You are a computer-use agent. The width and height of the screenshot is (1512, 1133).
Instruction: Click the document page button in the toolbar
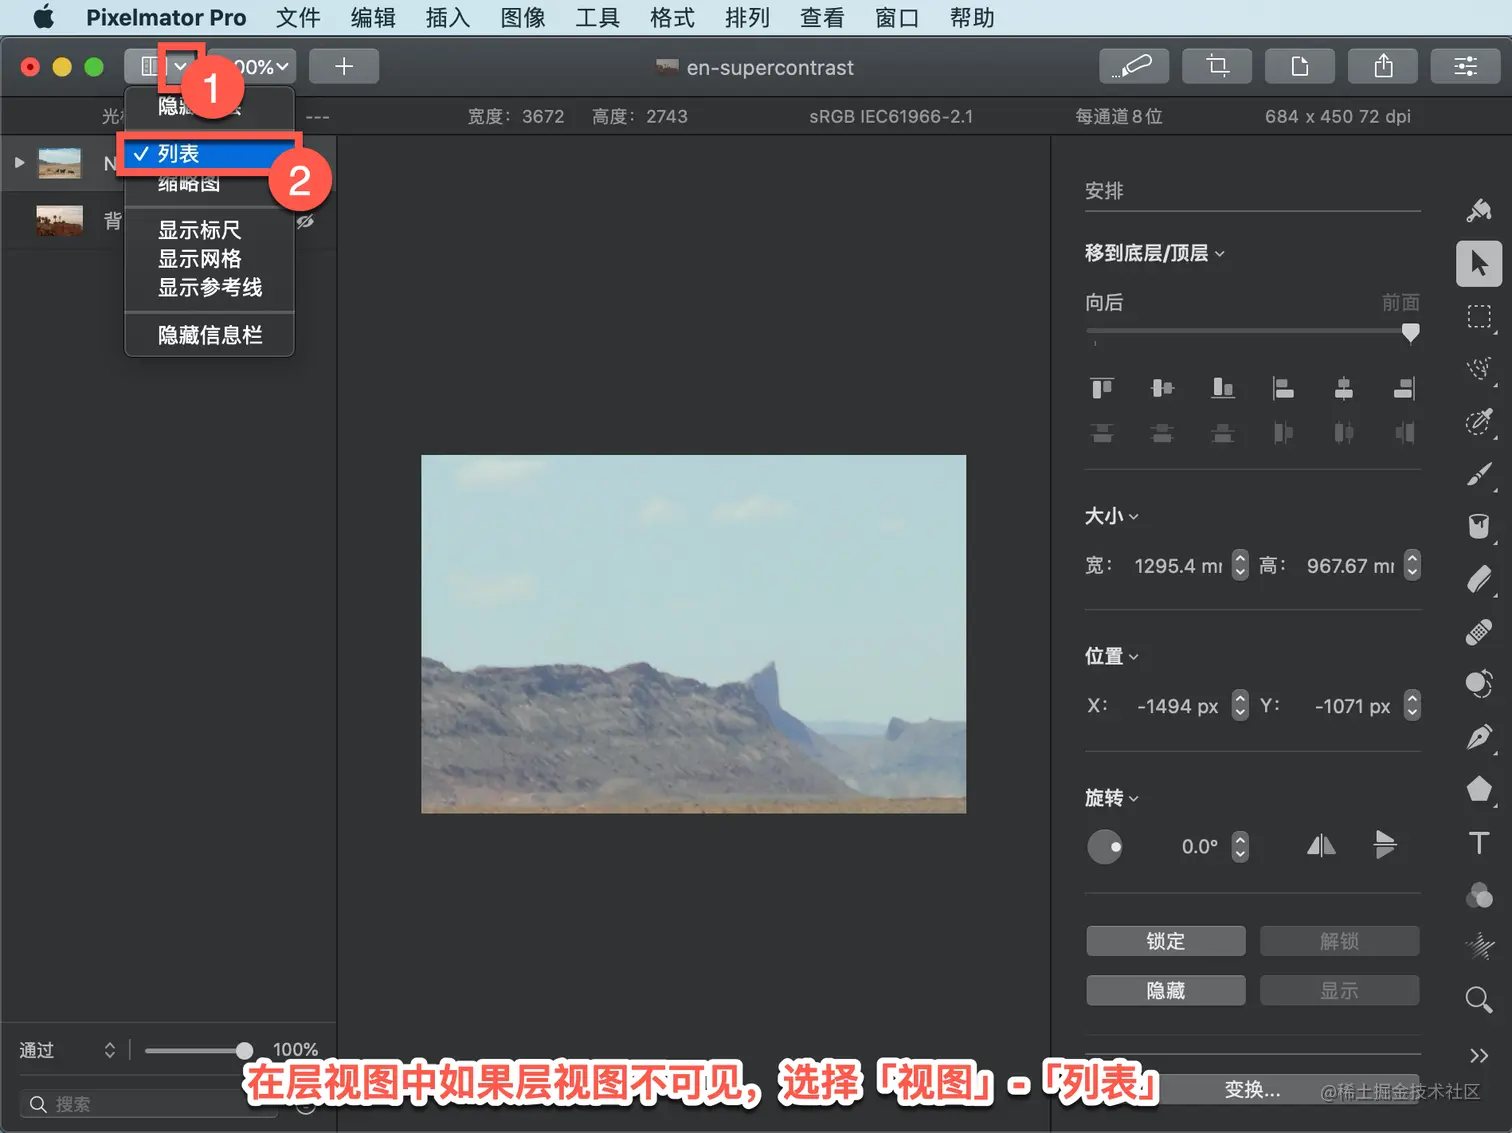pyautogui.click(x=1300, y=66)
